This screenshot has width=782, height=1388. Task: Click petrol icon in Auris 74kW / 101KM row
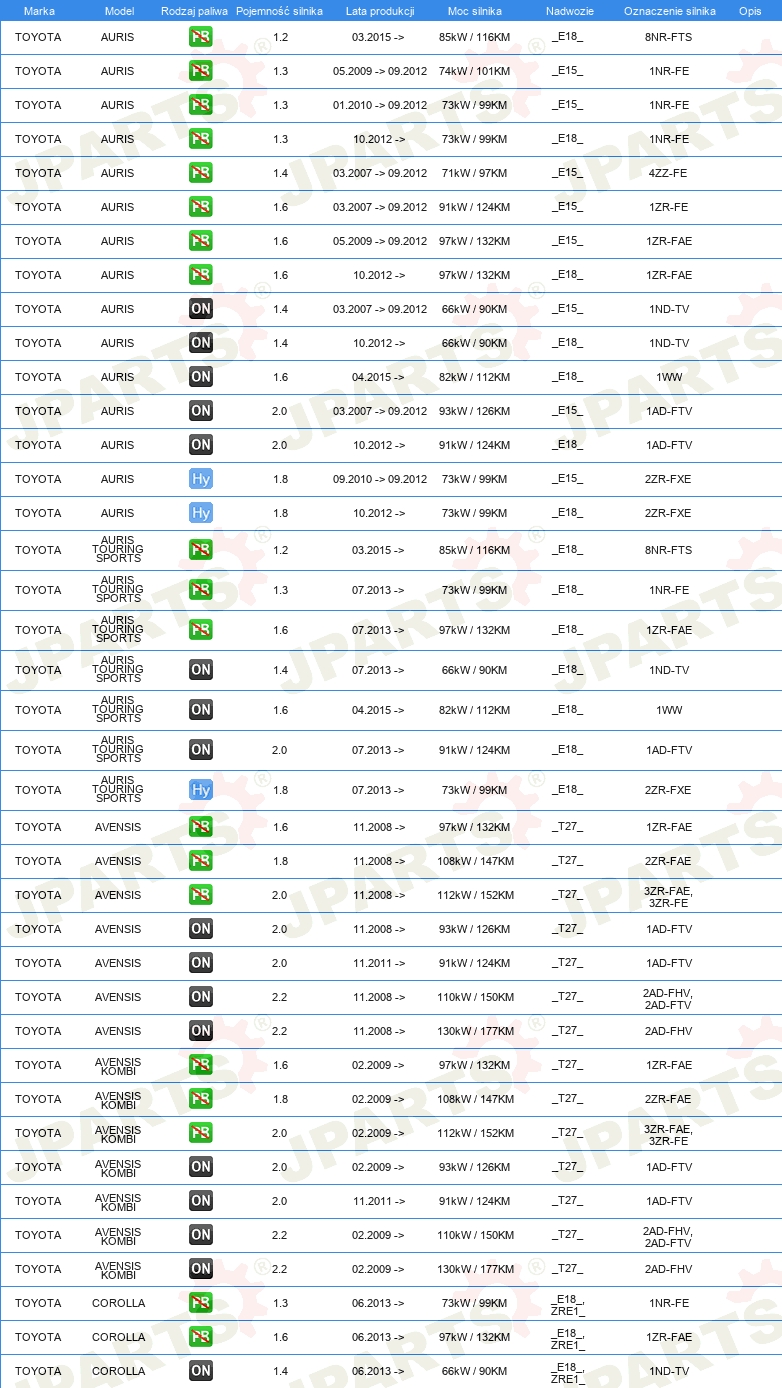coord(201,71)
